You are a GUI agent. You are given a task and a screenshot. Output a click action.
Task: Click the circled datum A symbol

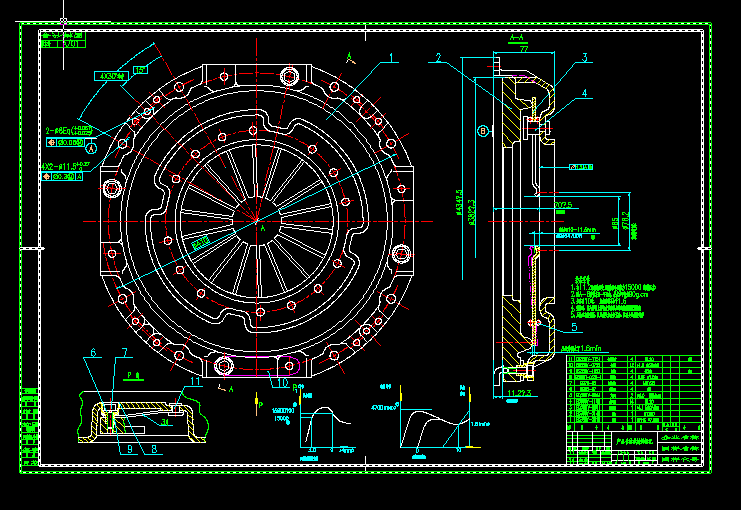coord(91,148)
